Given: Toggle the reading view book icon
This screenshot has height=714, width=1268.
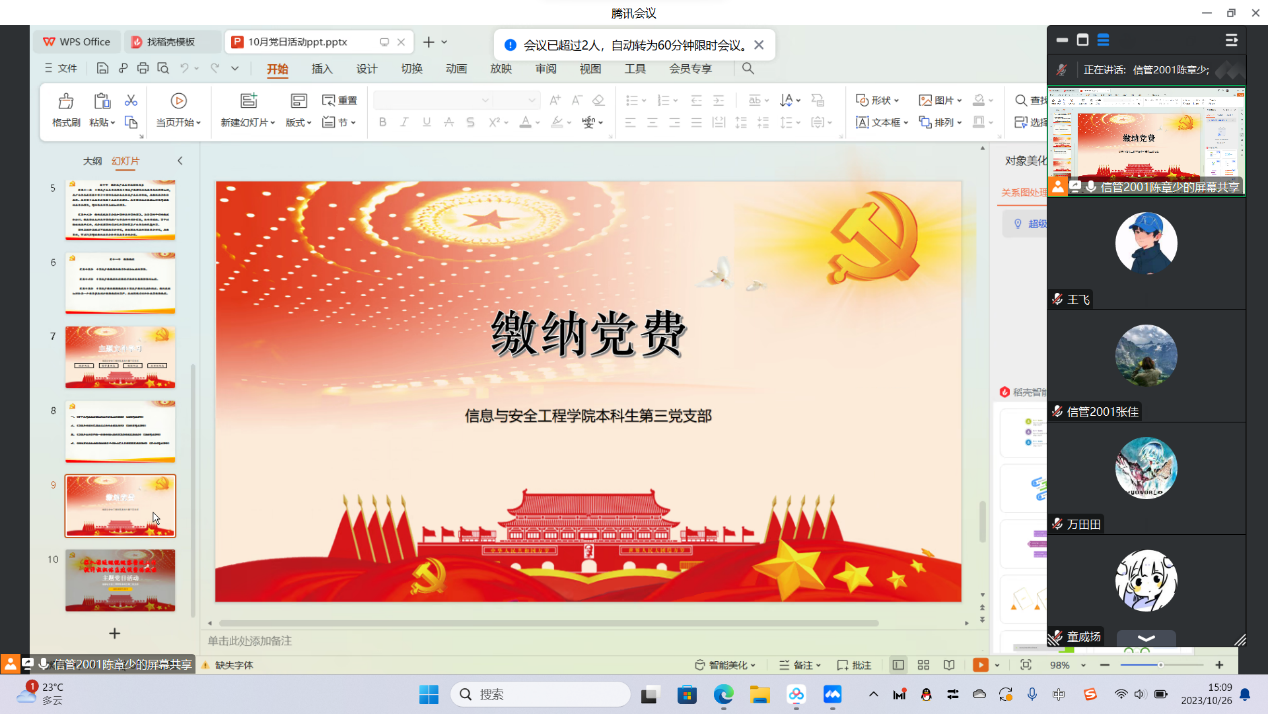Looking at the screenshot, I should [949, 665].
